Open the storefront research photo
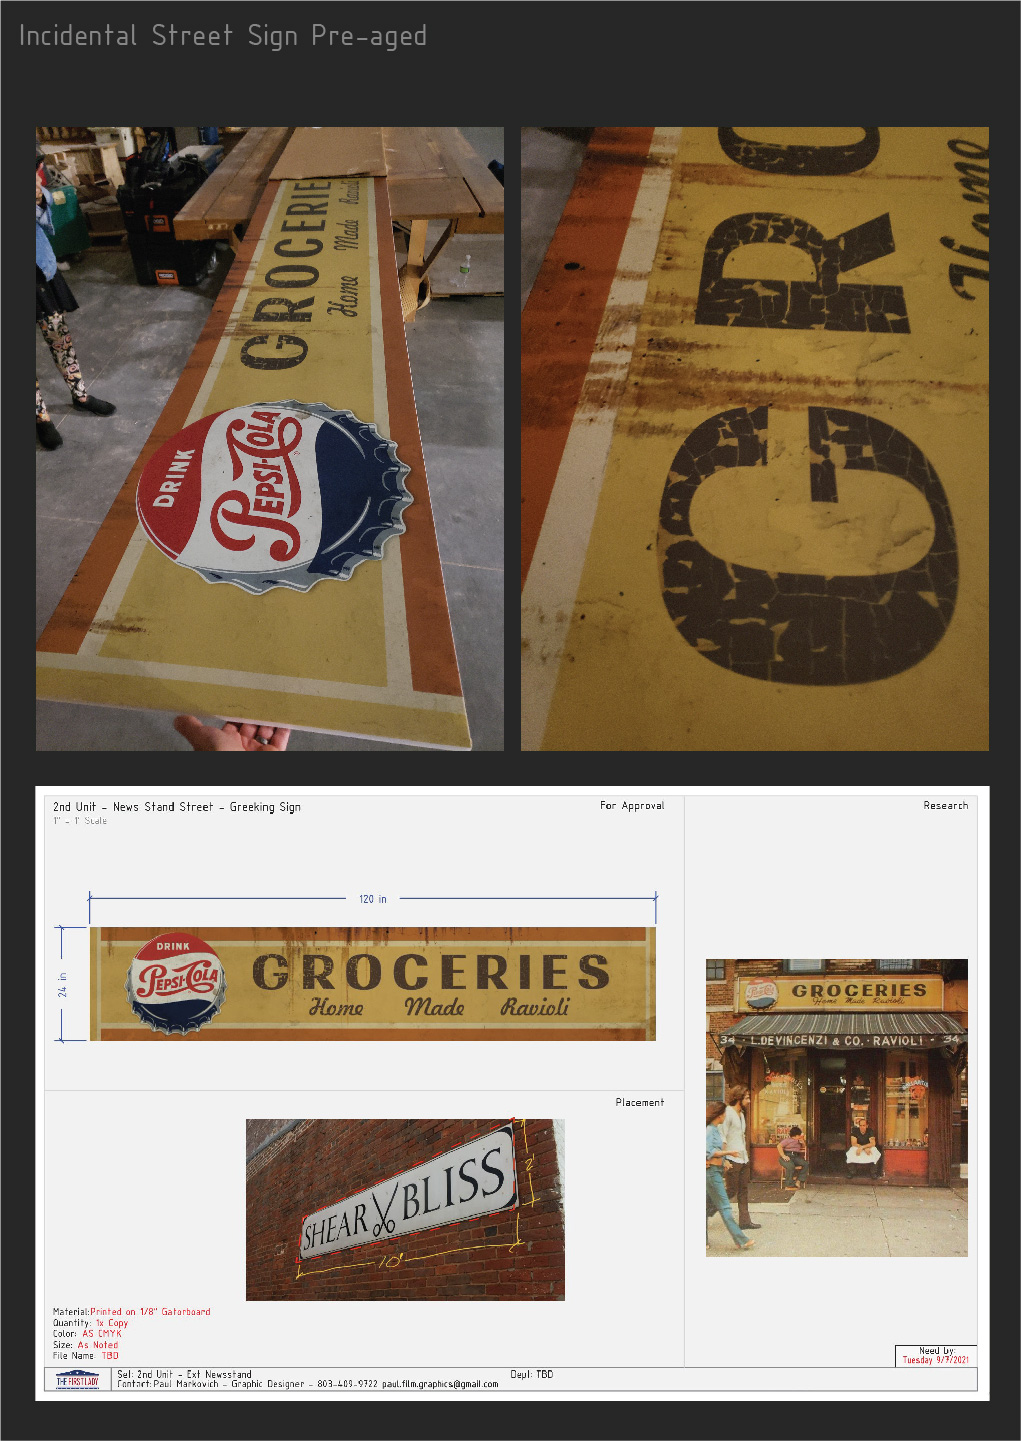This screenshot has width=1021, height=1441. pos(837,1108)
